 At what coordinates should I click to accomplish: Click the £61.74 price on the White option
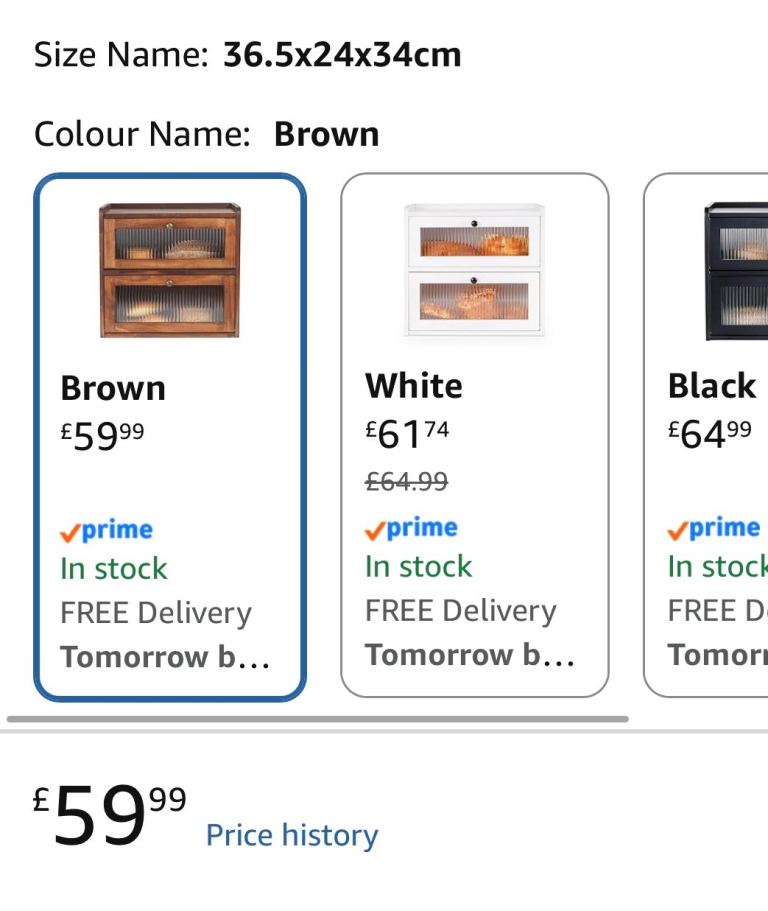point(408,434)
